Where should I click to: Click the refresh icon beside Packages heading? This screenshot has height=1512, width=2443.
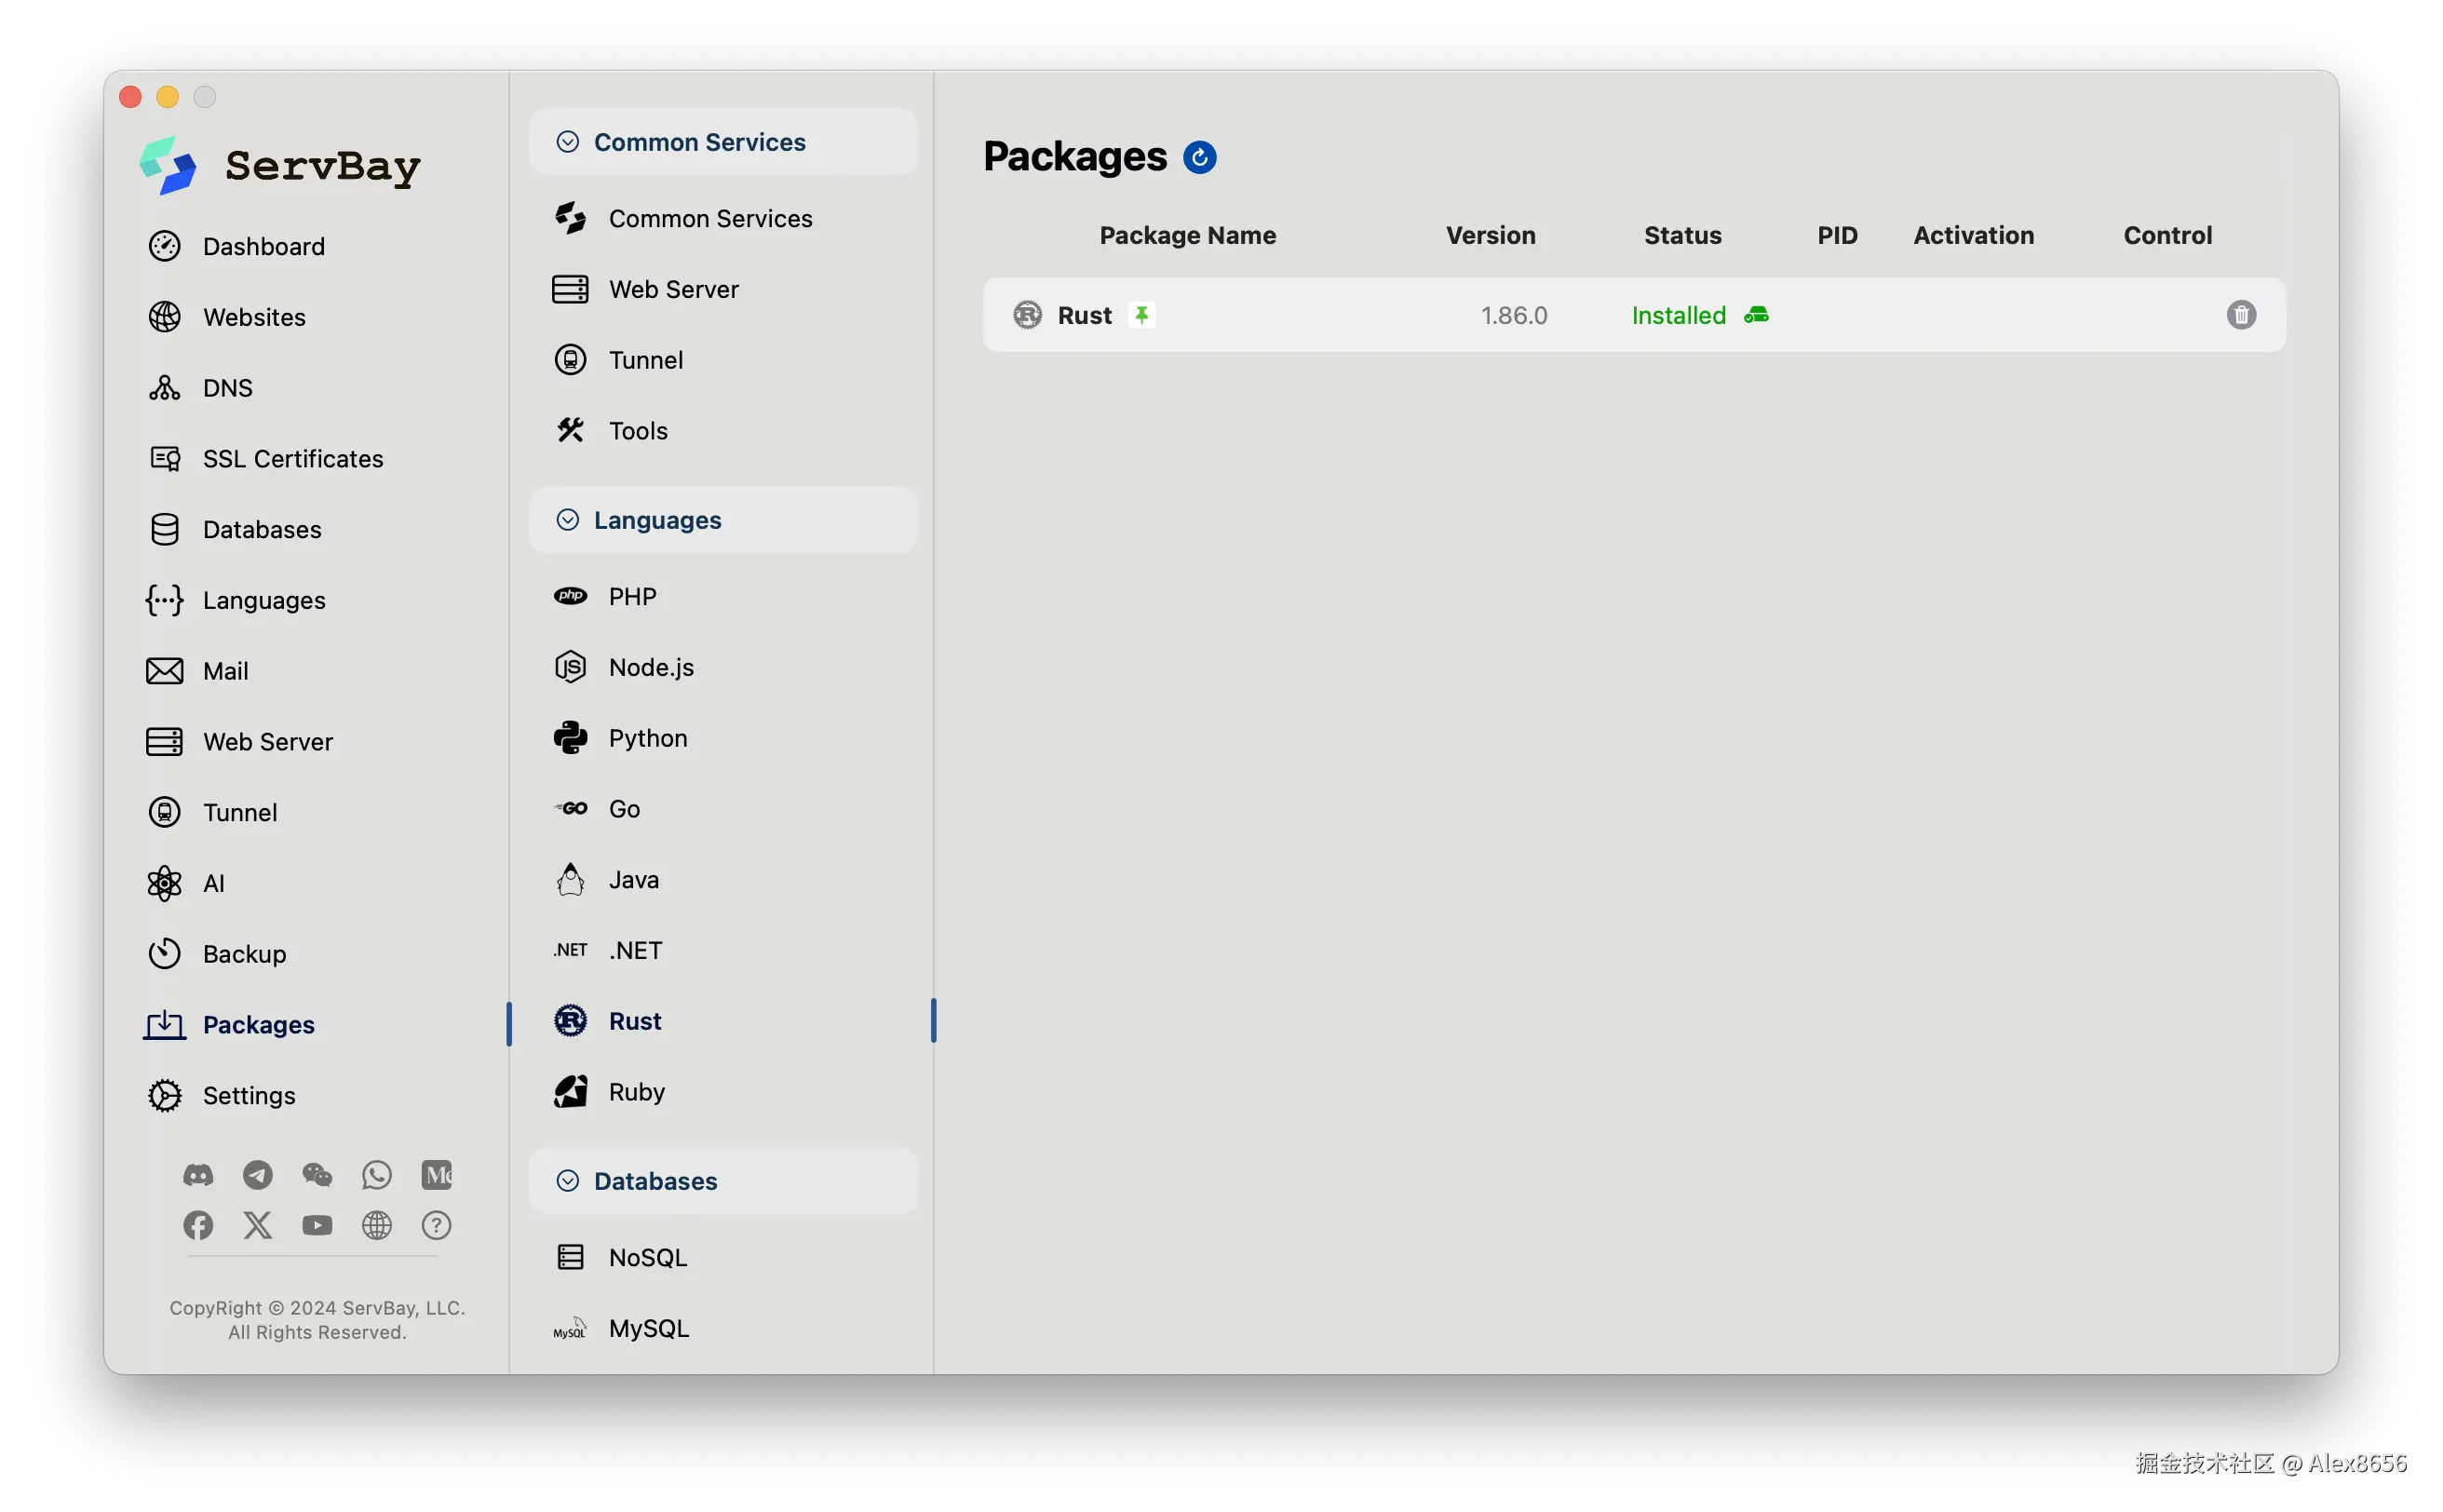[x=1199, y=157]
